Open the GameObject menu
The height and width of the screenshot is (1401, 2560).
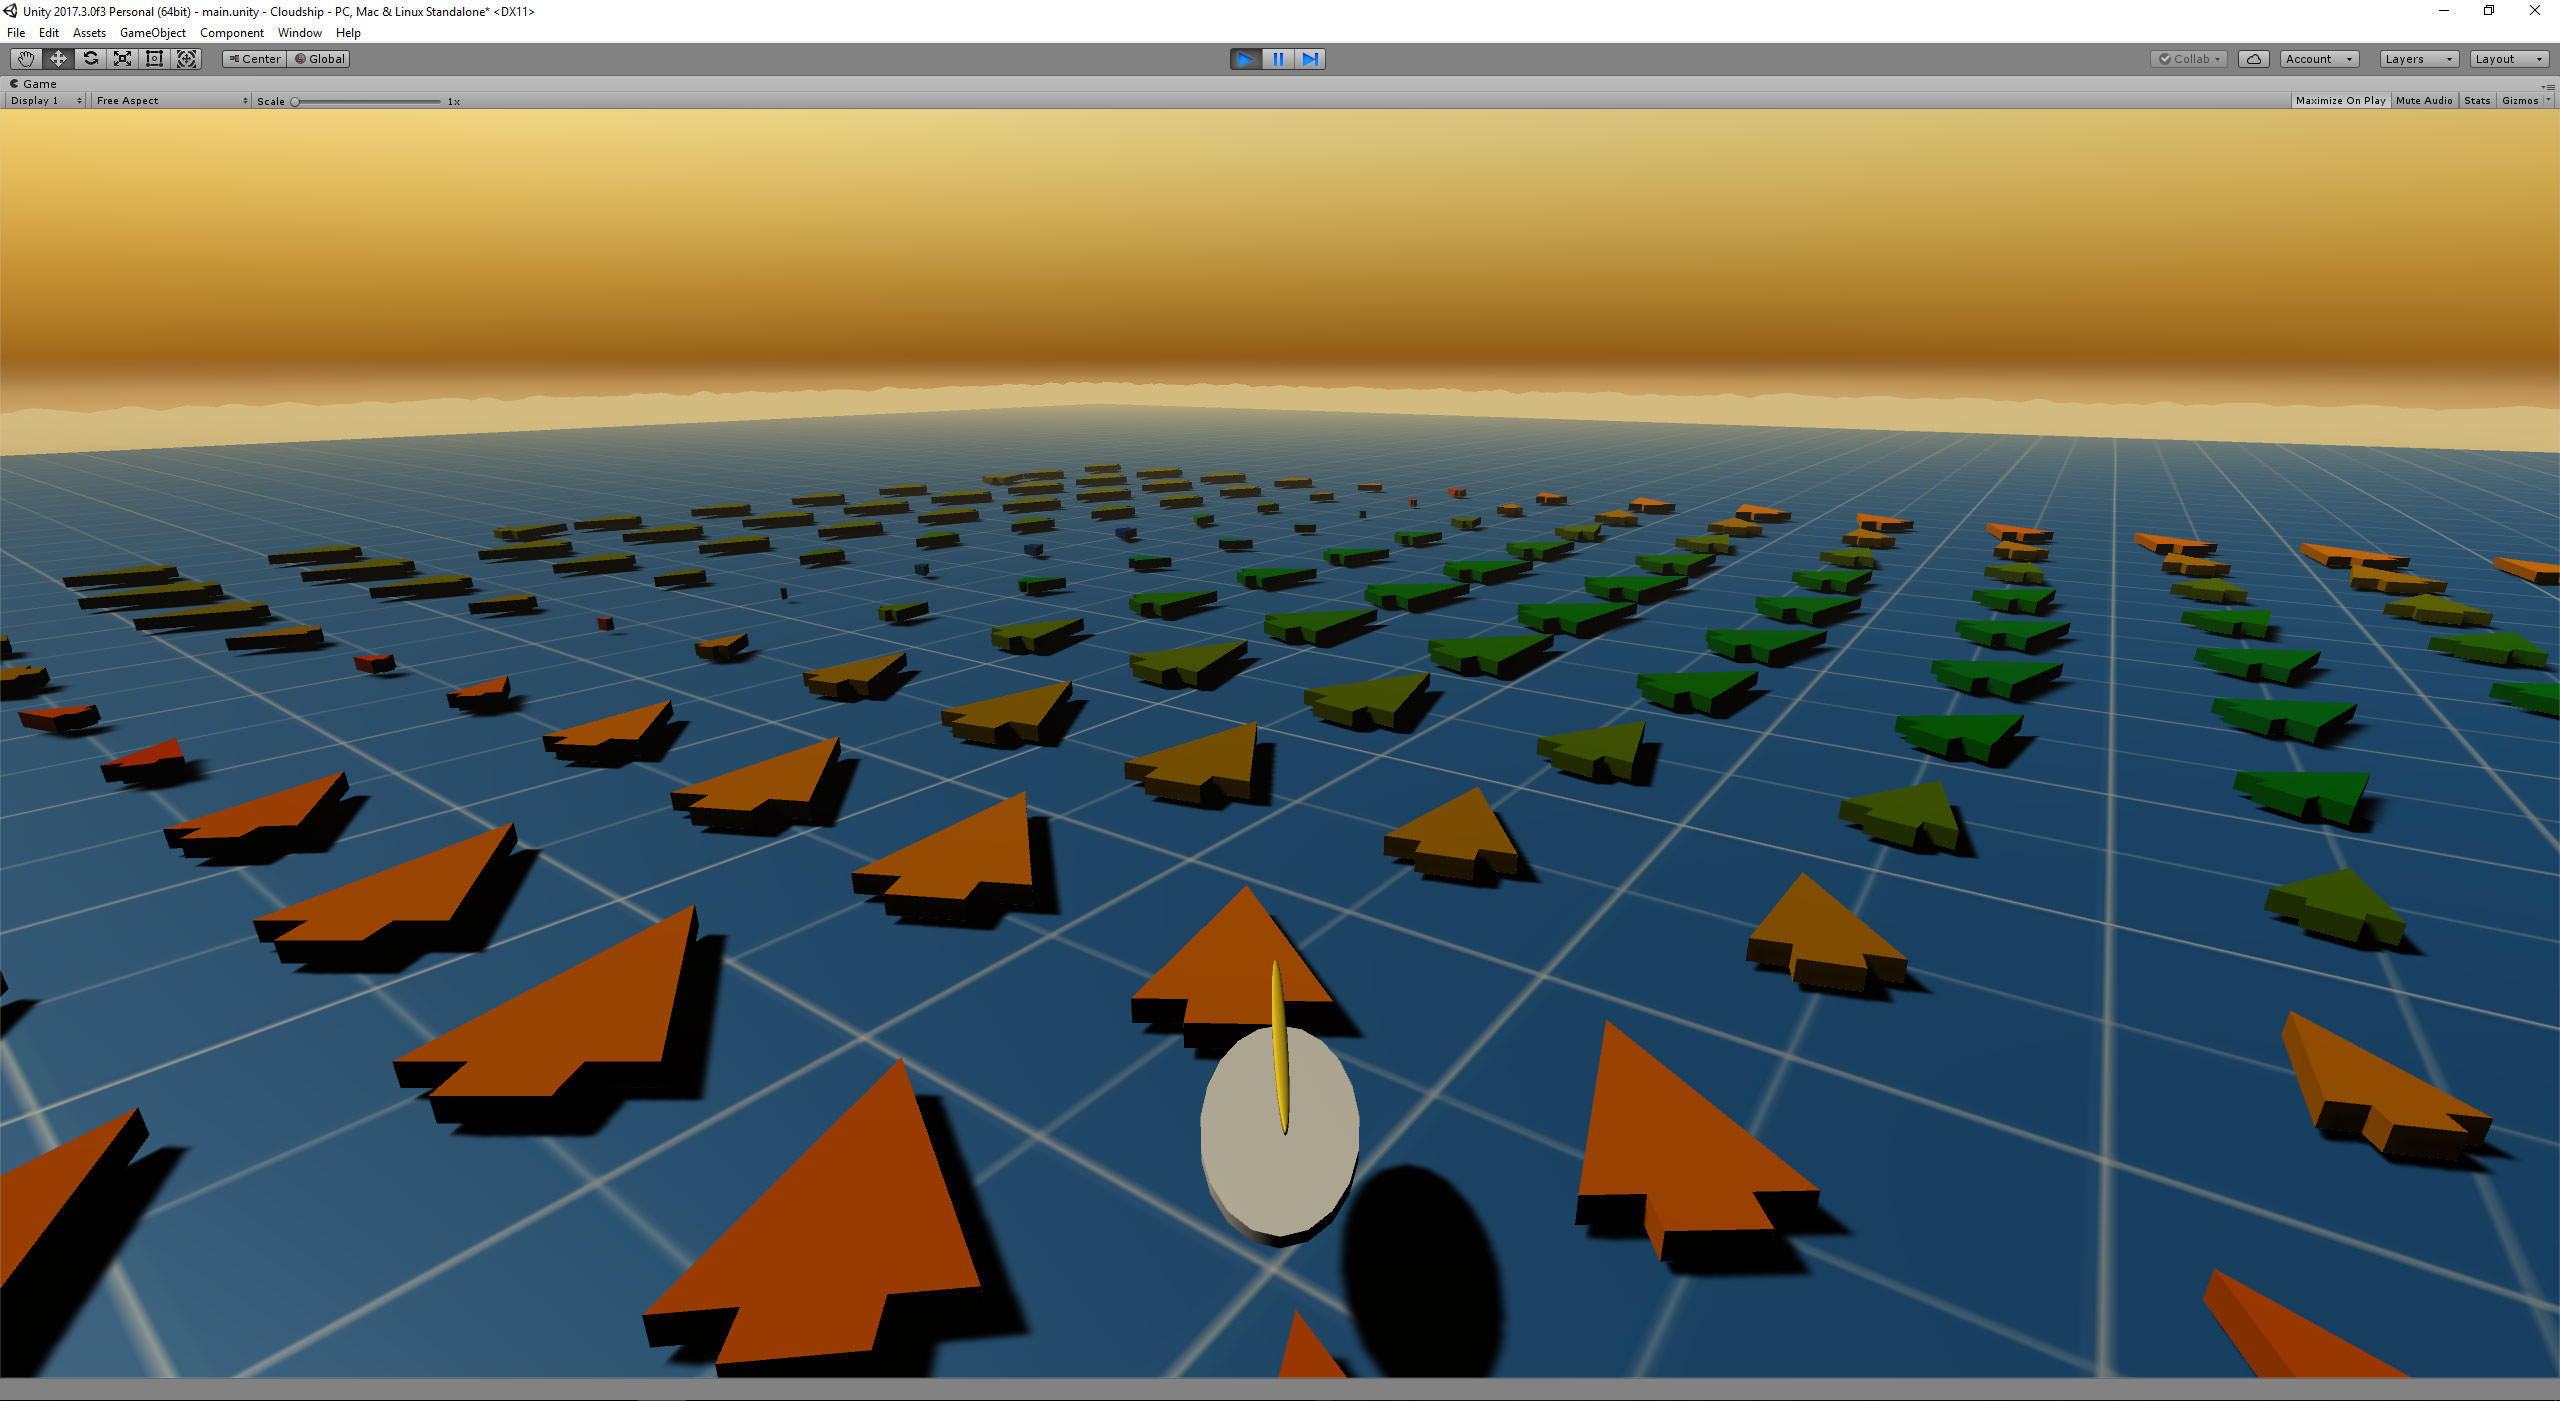click(x=153, y=33)
